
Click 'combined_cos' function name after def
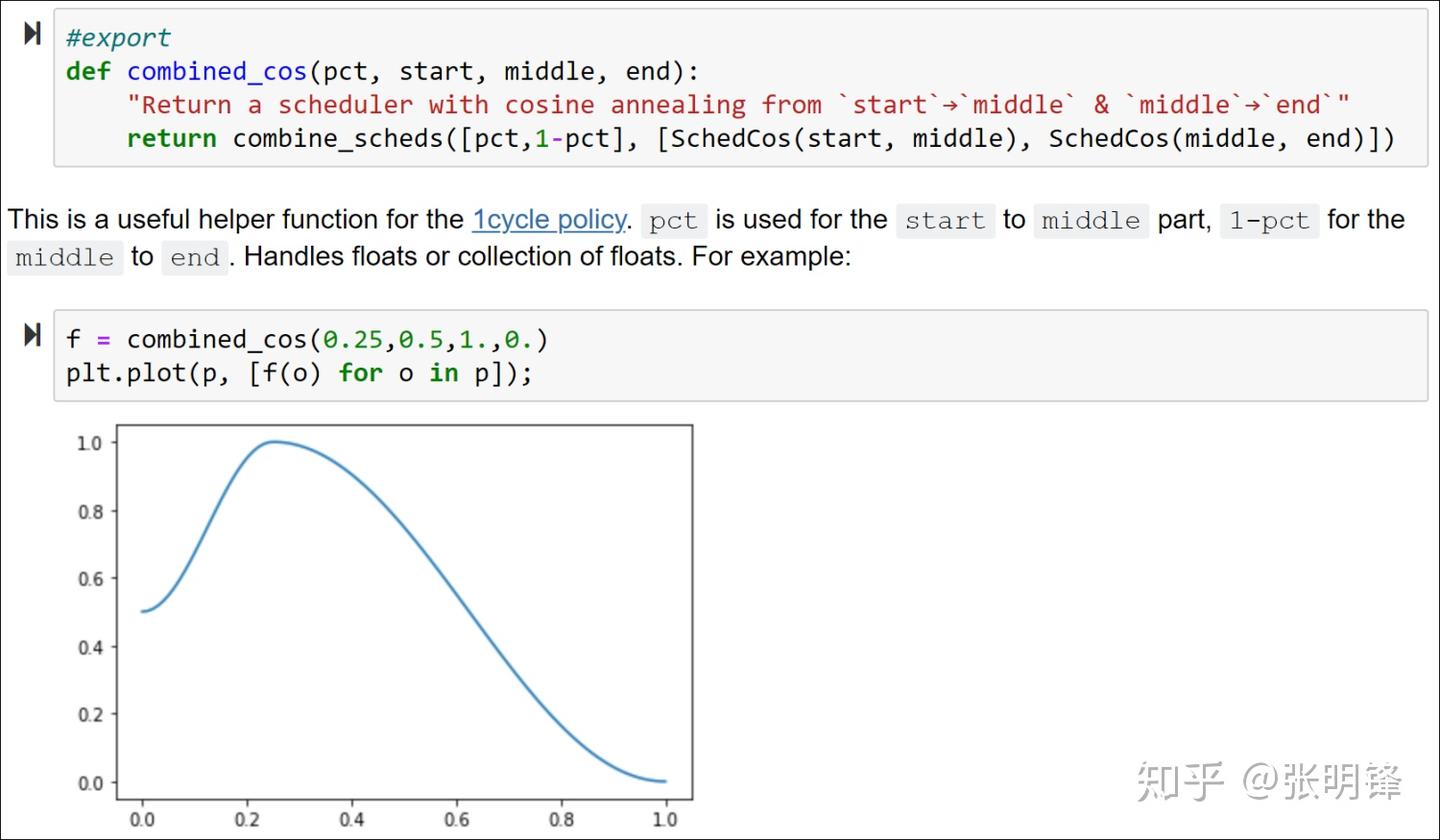(217, 72)
